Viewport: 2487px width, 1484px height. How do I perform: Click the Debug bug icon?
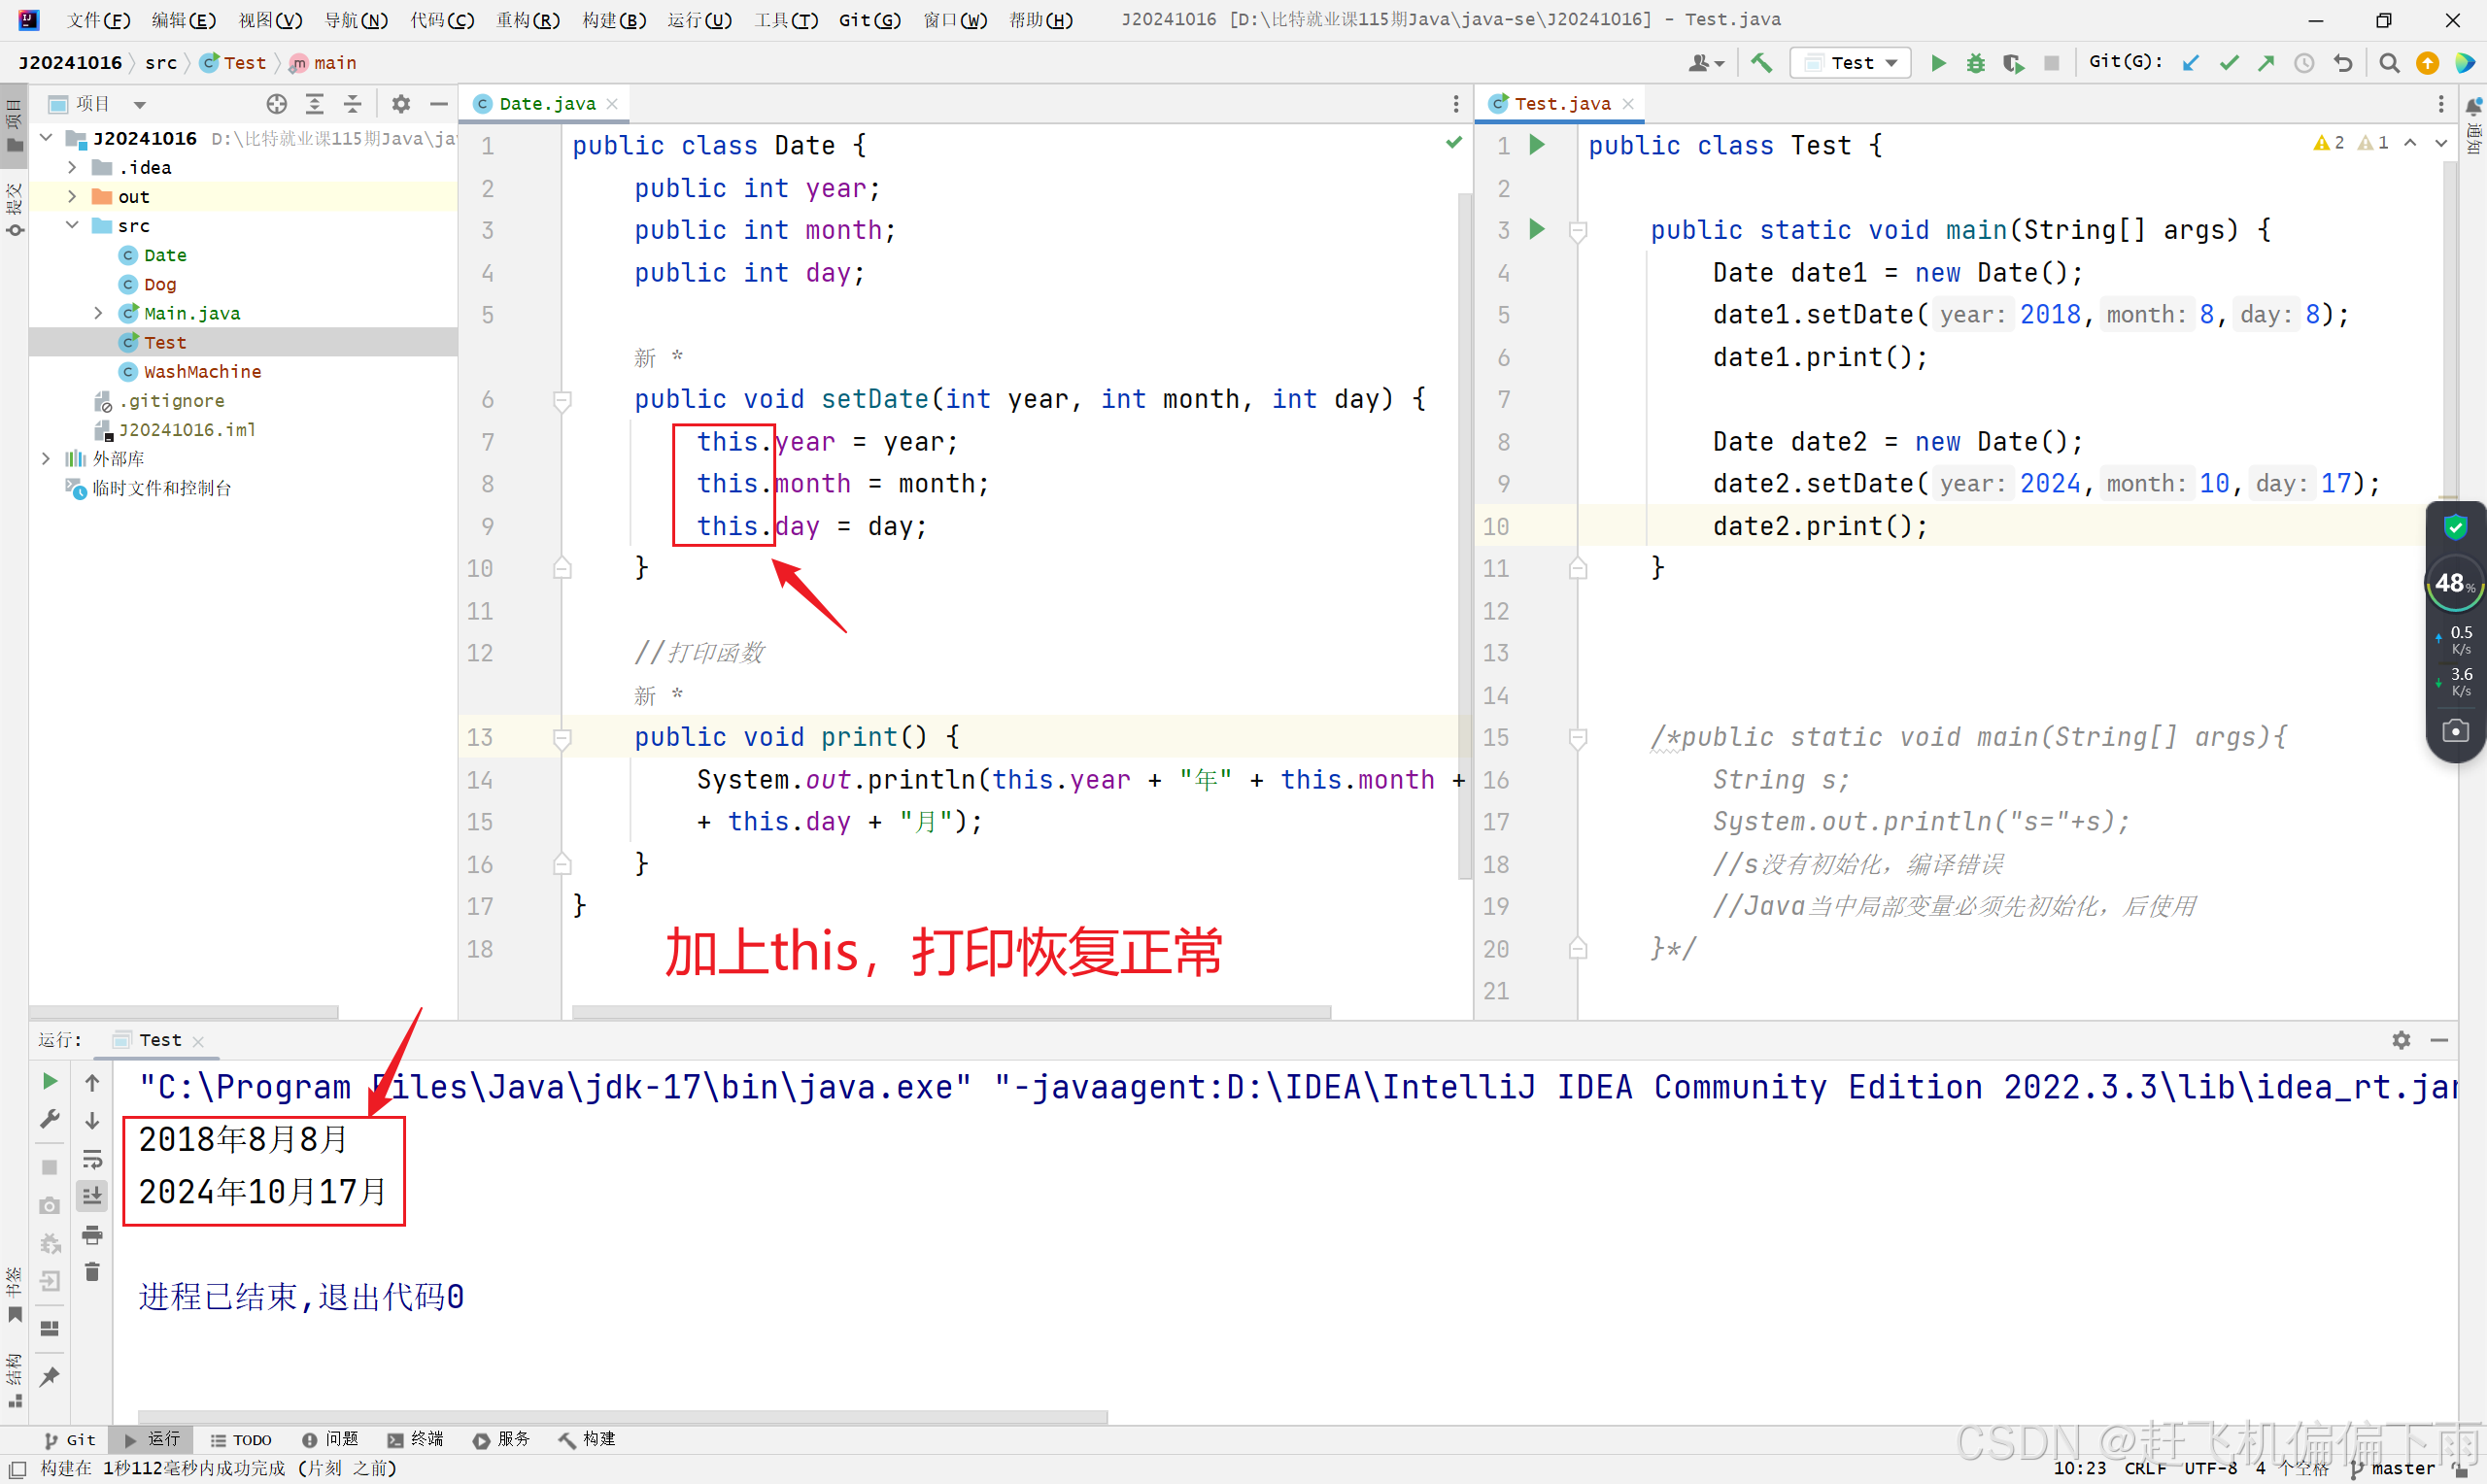tap(1975, 63)
